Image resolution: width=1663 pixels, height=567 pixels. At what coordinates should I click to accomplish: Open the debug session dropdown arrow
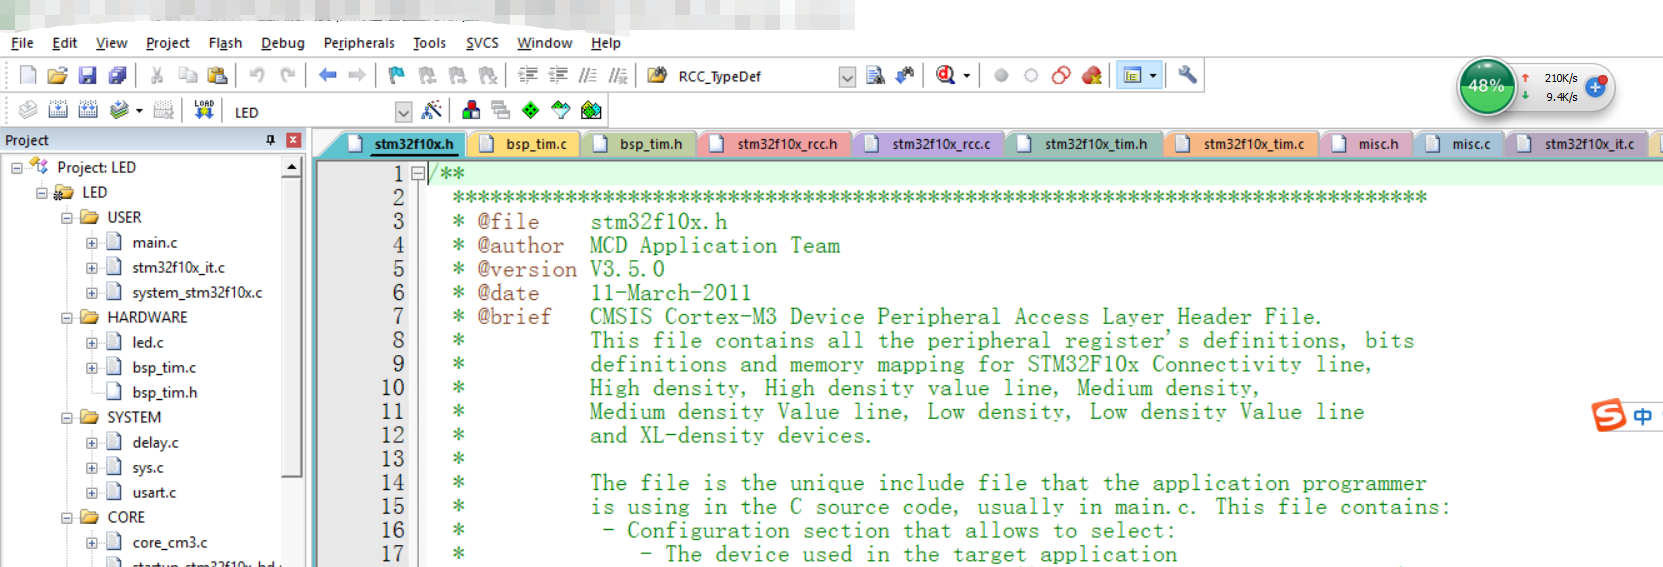click(x=966, y=76)
